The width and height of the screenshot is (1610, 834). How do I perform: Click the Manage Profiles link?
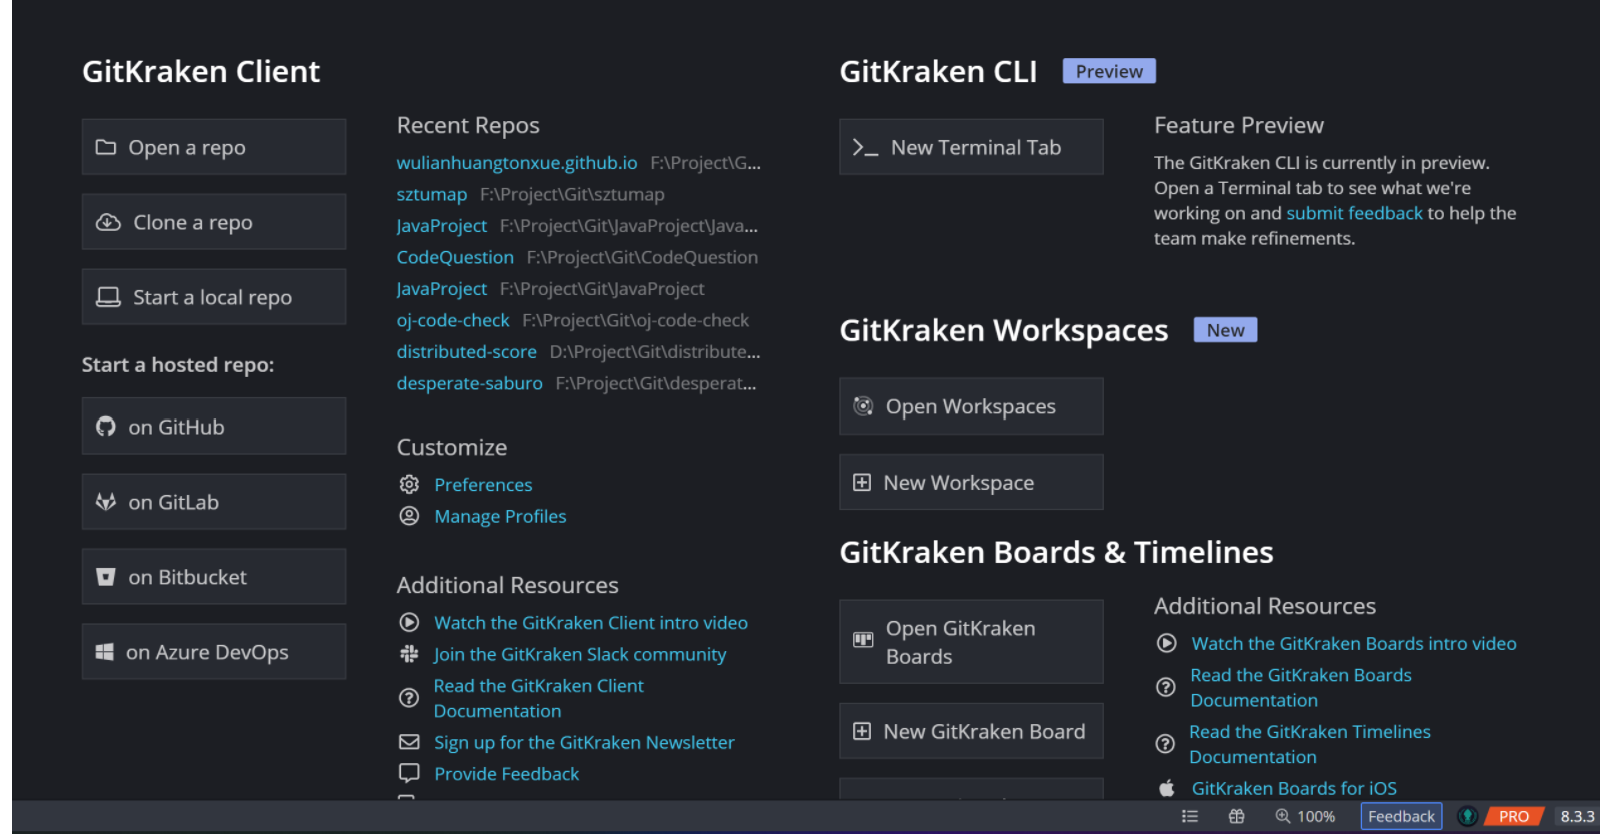500,516
